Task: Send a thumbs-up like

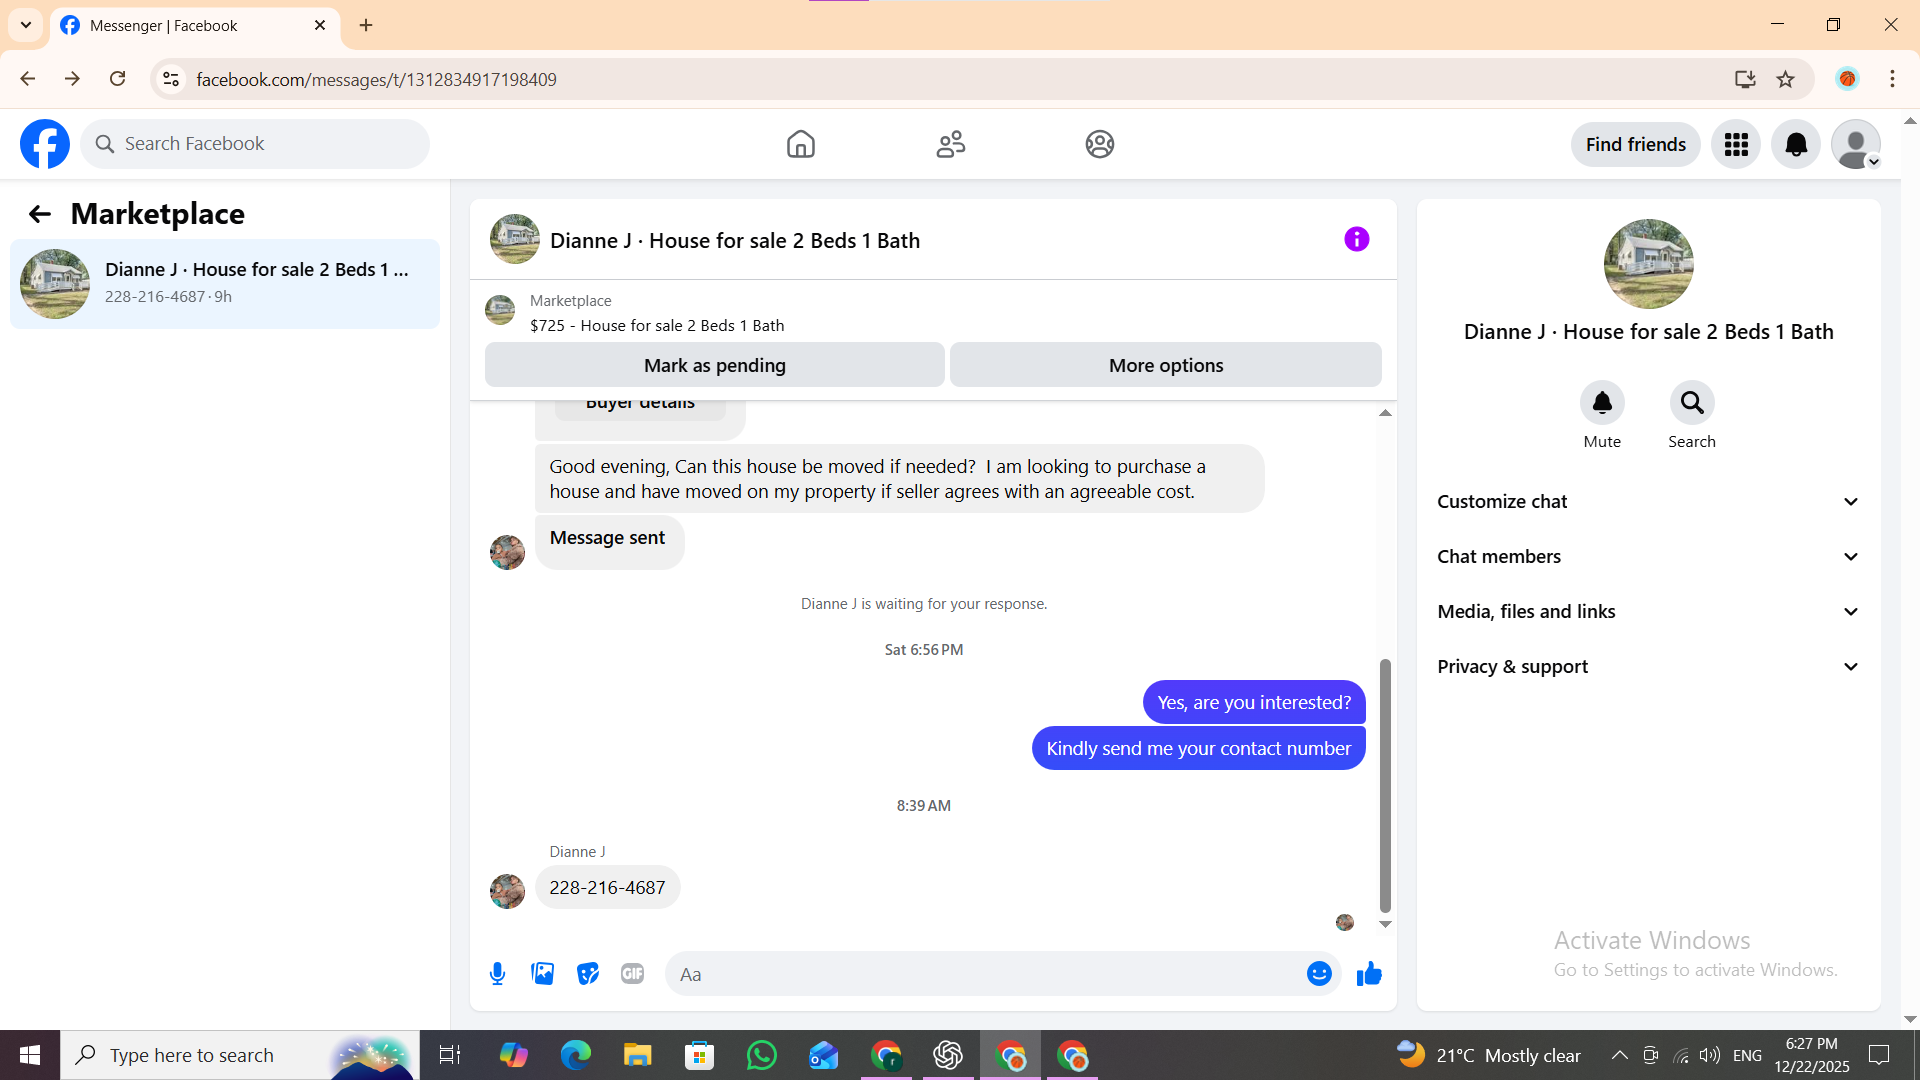Action: pos(1369,973)
